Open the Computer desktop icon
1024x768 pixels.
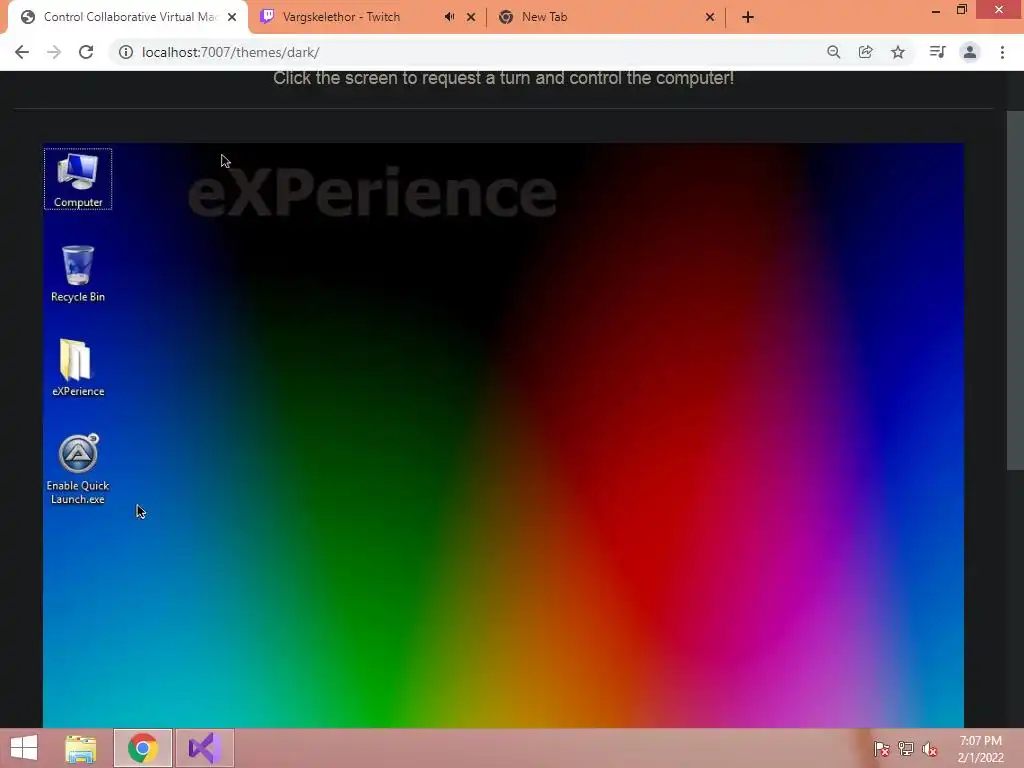tap(78, 179)
